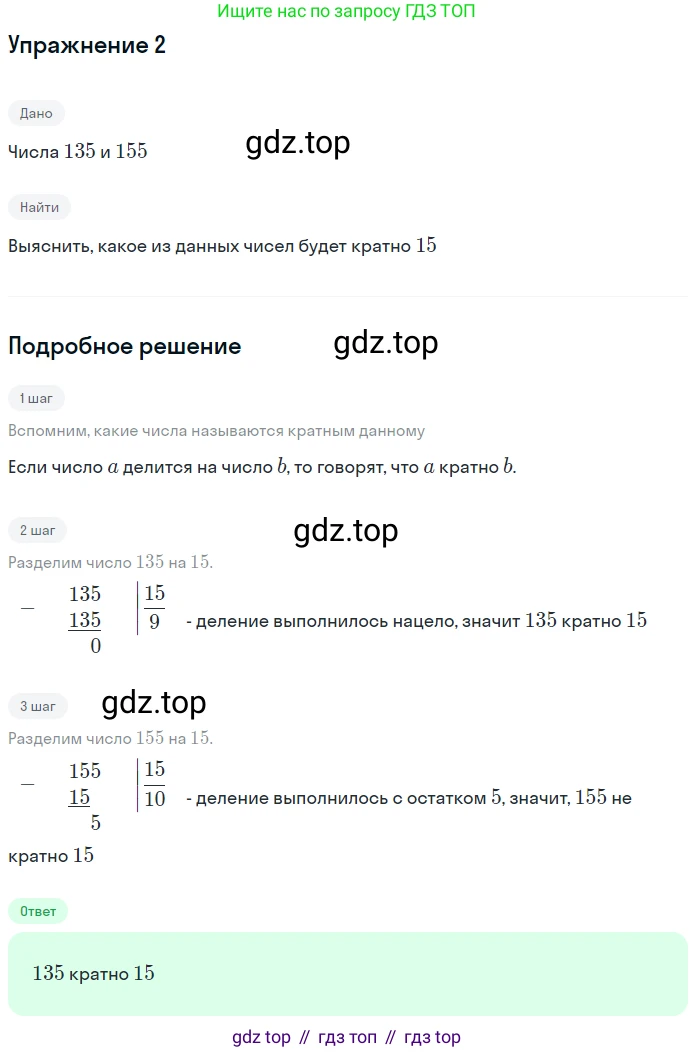This screenshot has width=695, height=1052.
Task: Click the 1 шаг step badge
Action: tap(36, 399)
